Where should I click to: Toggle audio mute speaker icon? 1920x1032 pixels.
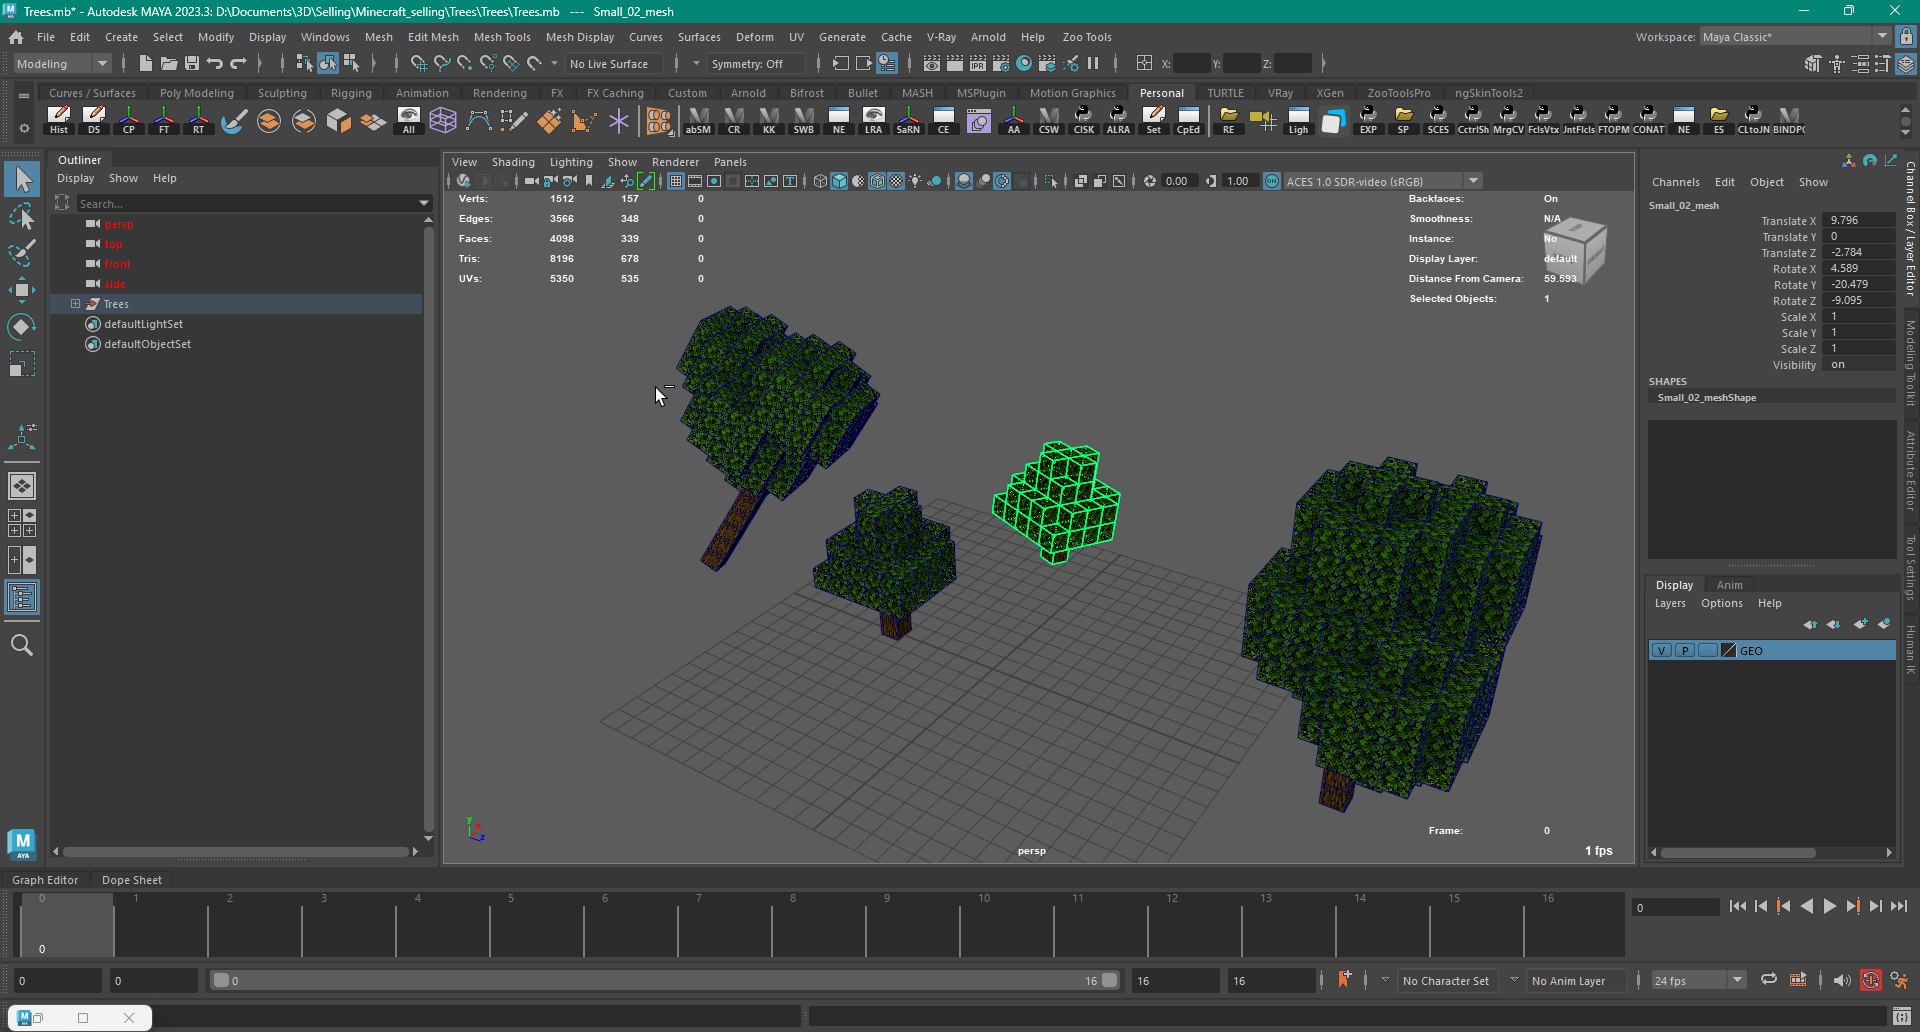pos(1842,980)
